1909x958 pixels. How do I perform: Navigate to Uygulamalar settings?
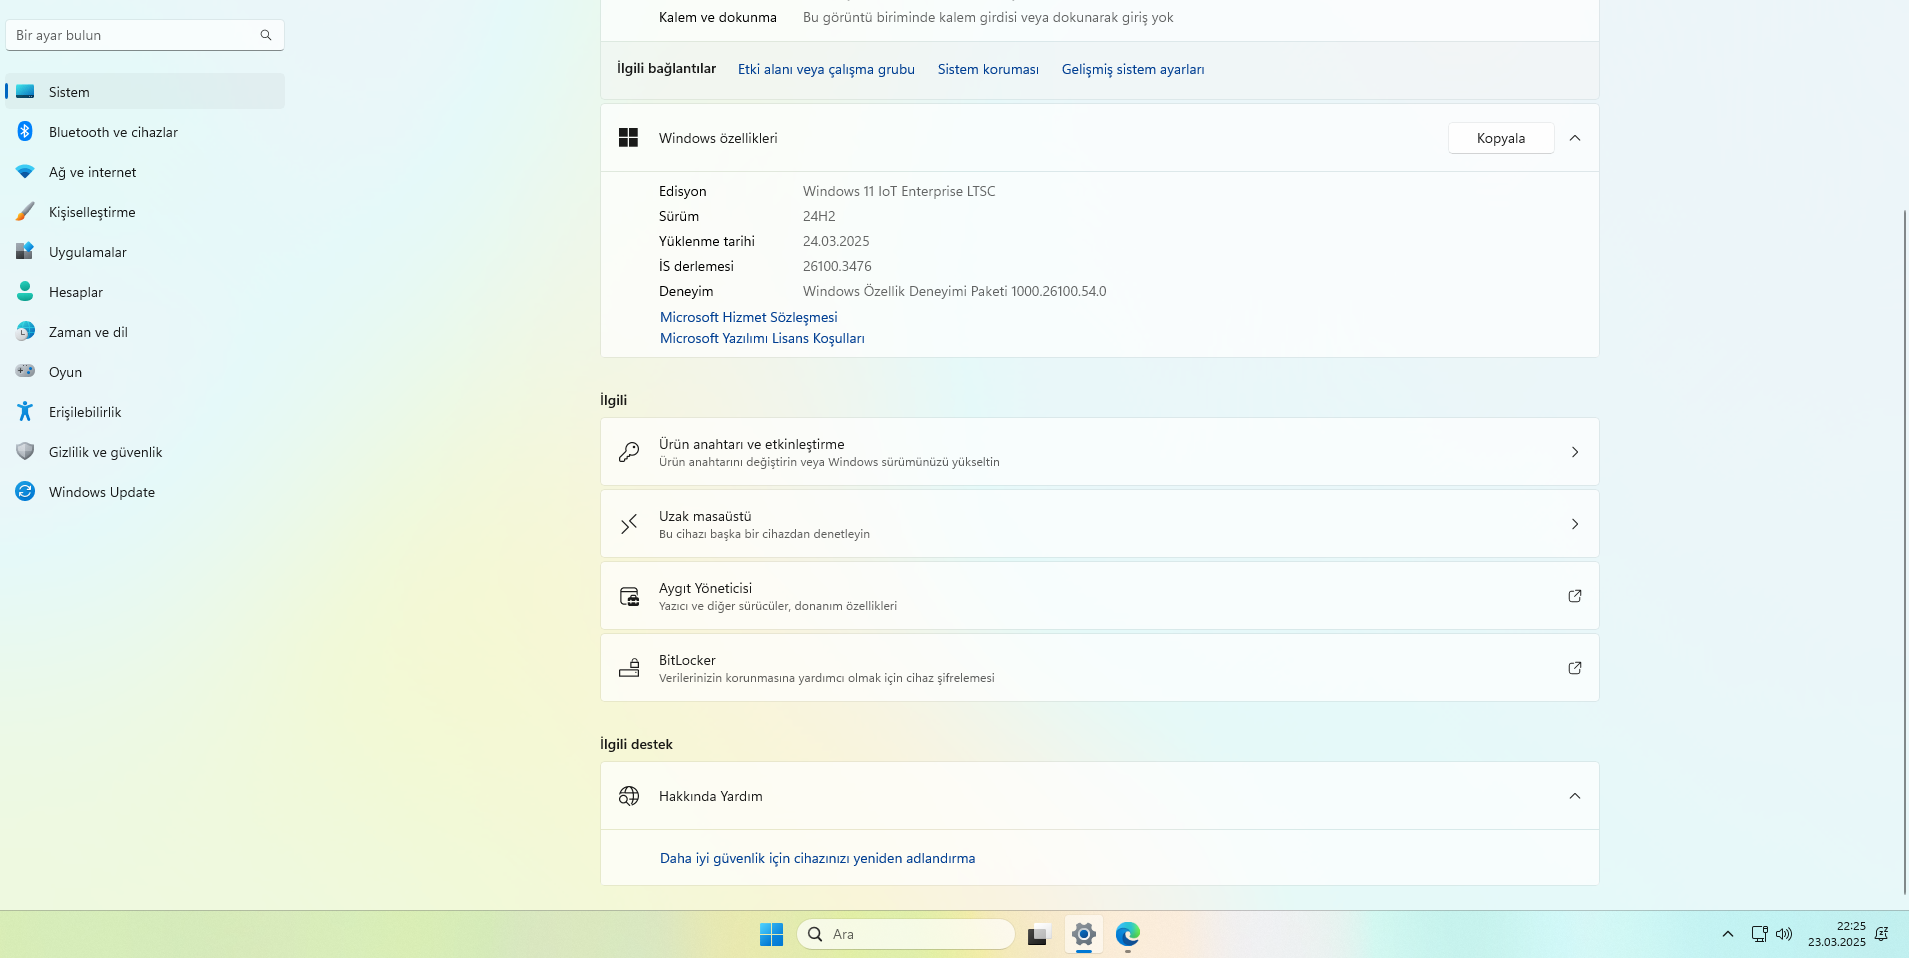pos(145,252)
